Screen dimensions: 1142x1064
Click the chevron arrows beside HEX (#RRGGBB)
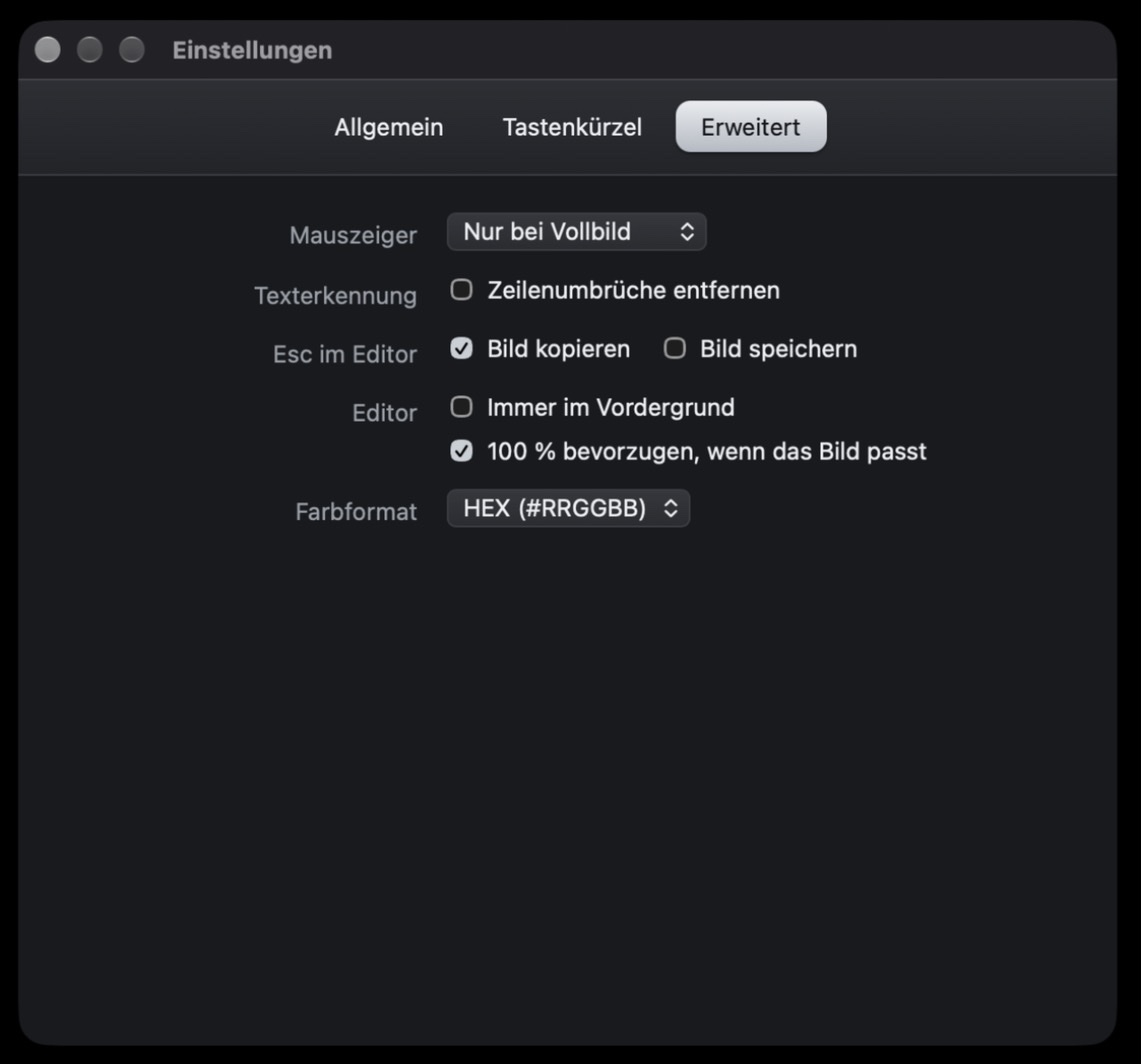point(671,508)
